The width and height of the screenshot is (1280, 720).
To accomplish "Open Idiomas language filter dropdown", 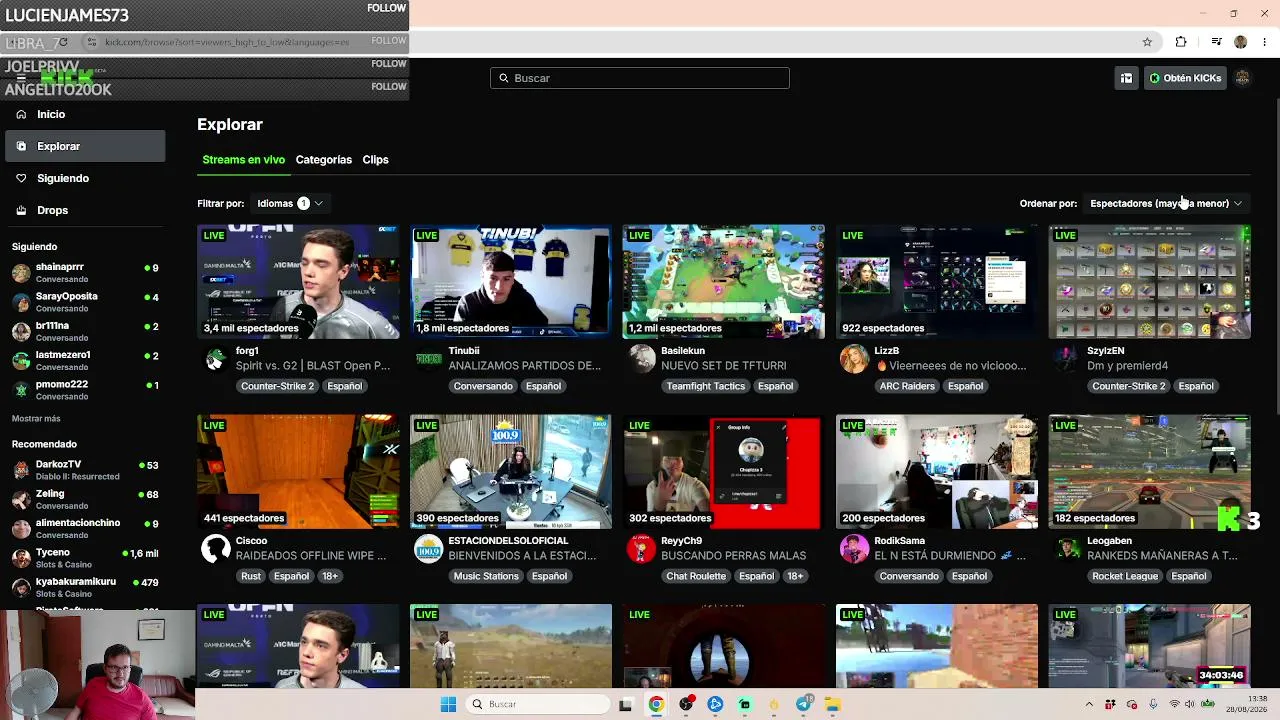I will click(289, 203).
